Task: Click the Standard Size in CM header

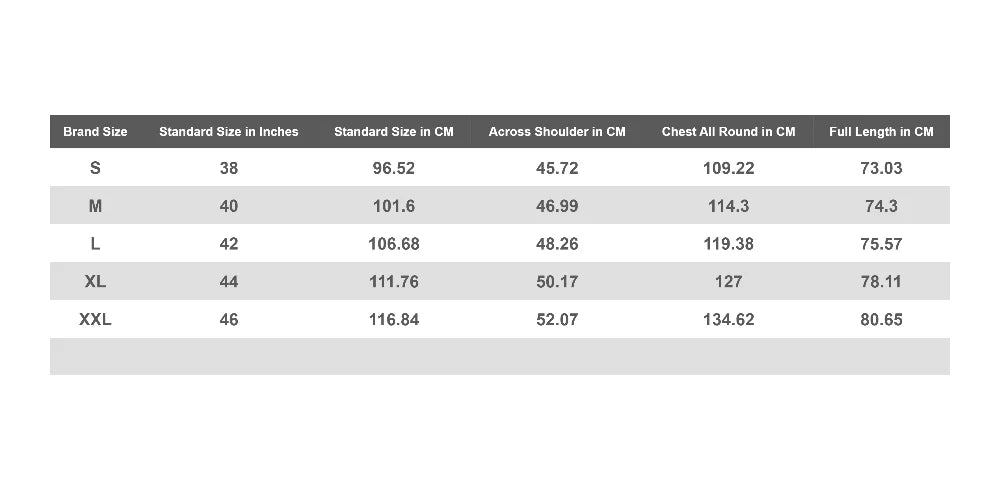Action: coord(393,131)
